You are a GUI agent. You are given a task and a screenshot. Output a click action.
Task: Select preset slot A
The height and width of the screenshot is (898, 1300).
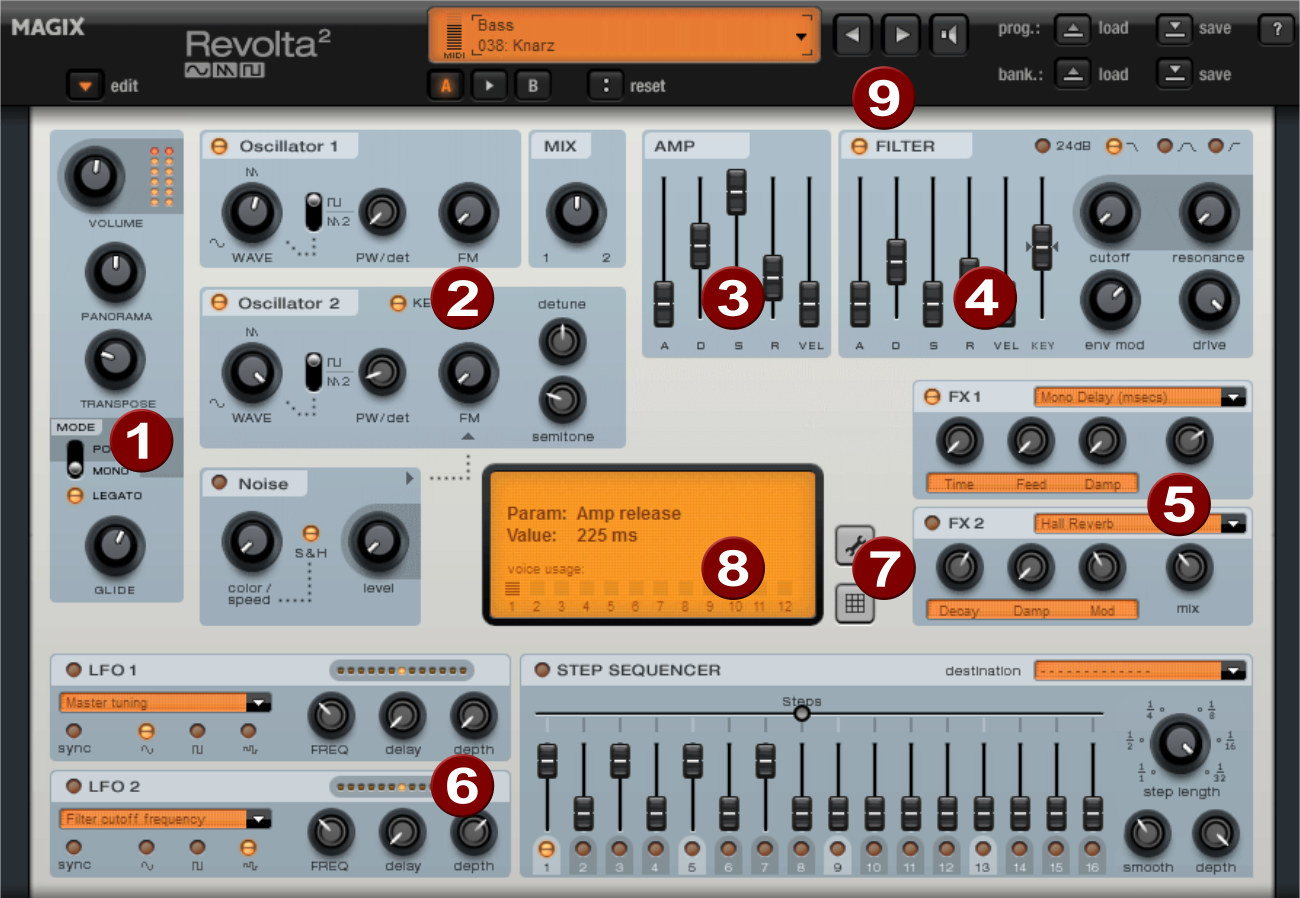click(x=446, y=86)
